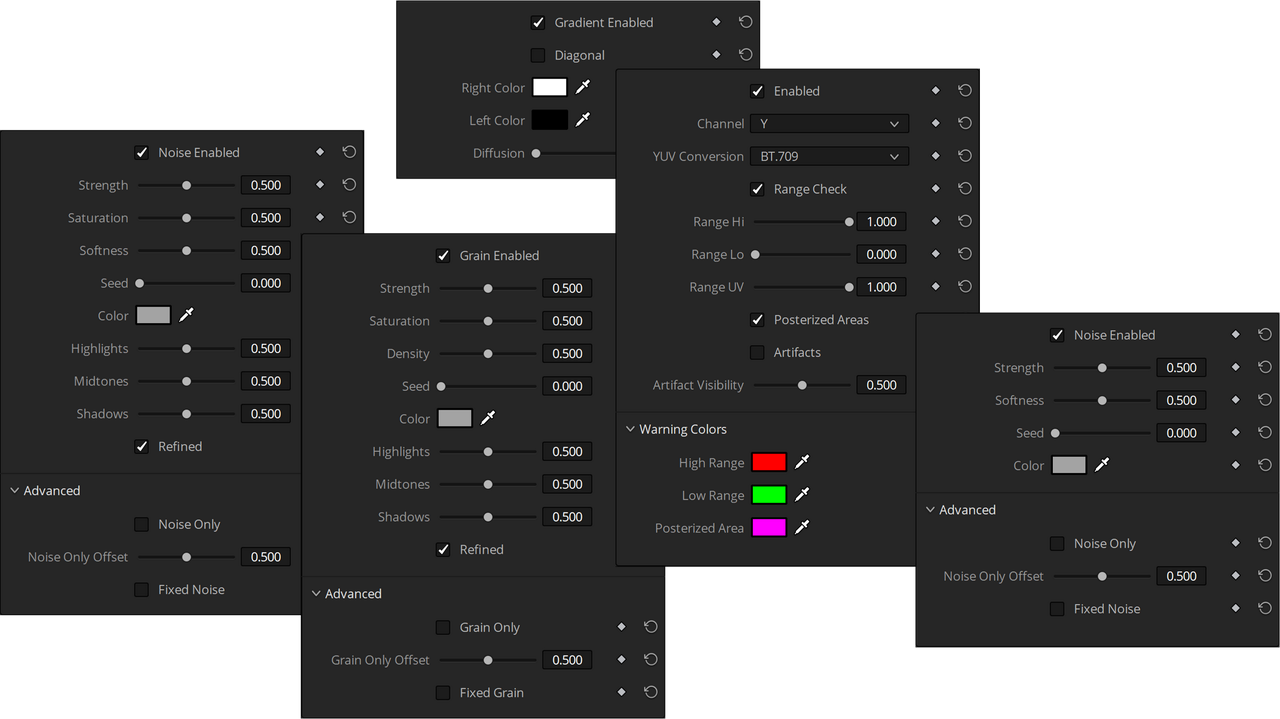Open the YUV Conversion dropdown showing BT.709
Image resolution: width=1280 pixels, height=719 pixels.
[x=829, y=156]
